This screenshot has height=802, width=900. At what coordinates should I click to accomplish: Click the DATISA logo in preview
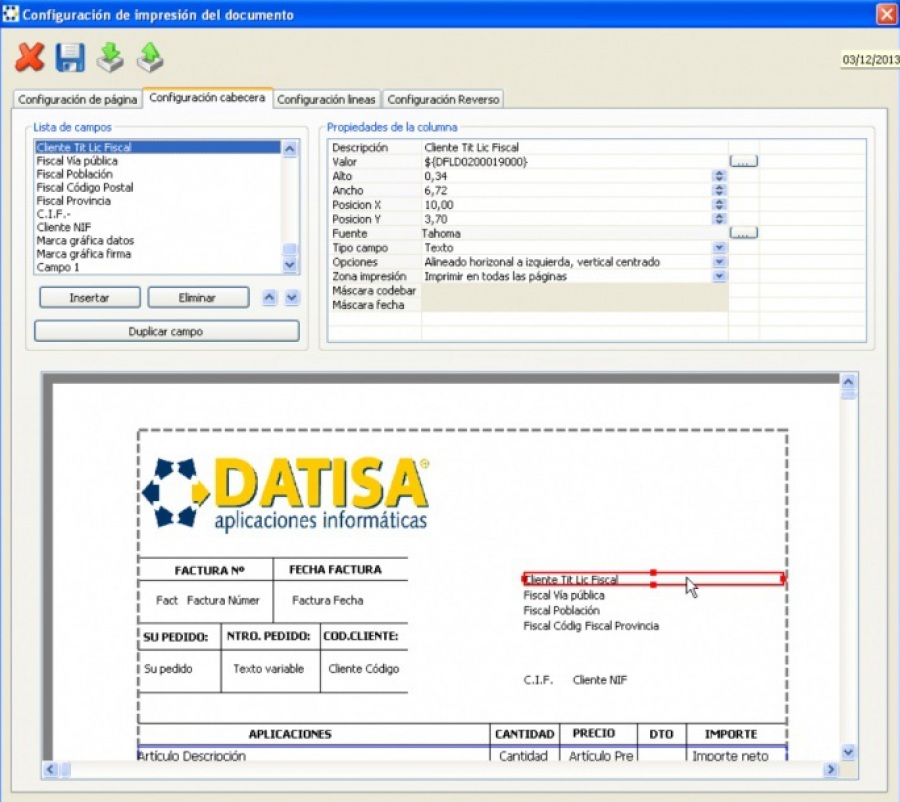286,493
